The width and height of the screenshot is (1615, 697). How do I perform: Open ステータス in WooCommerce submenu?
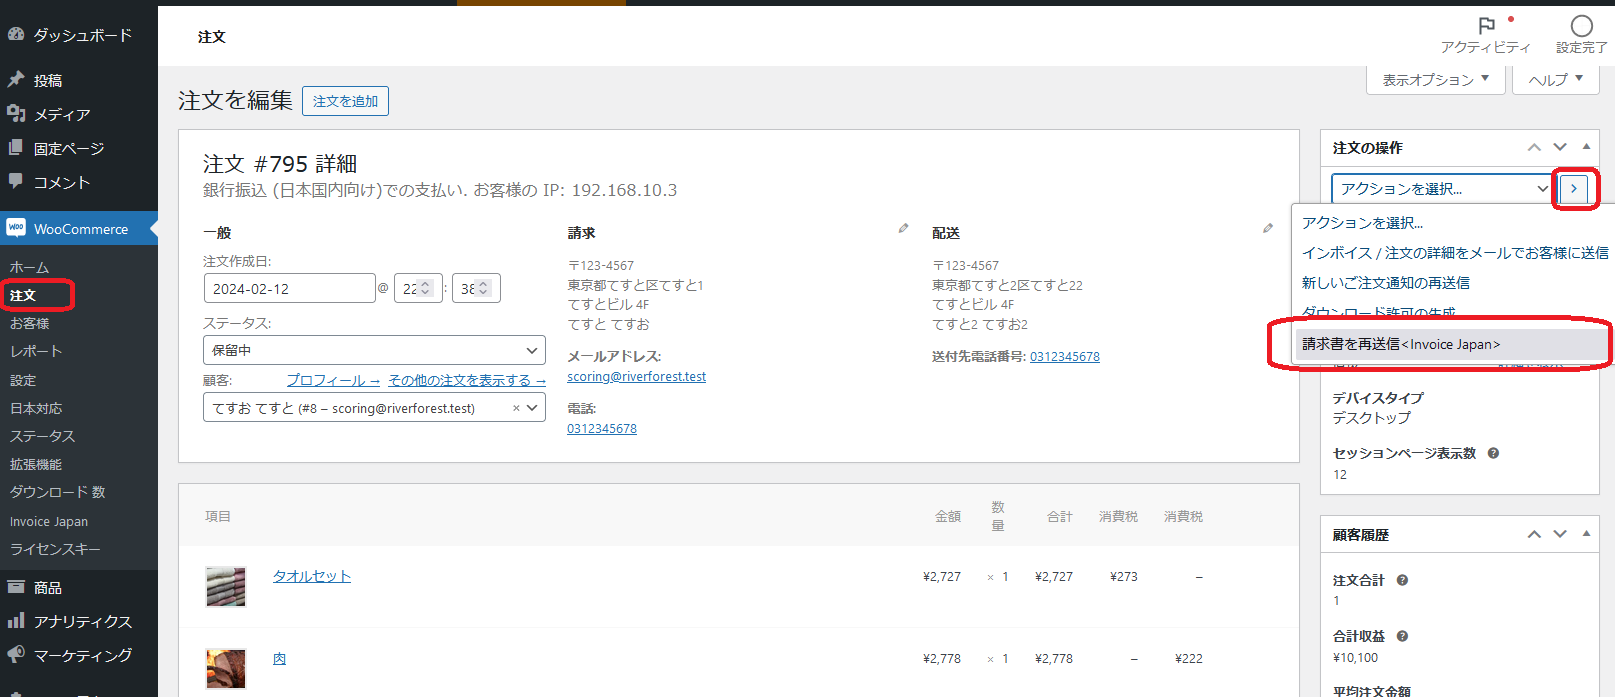click(43, 436)
